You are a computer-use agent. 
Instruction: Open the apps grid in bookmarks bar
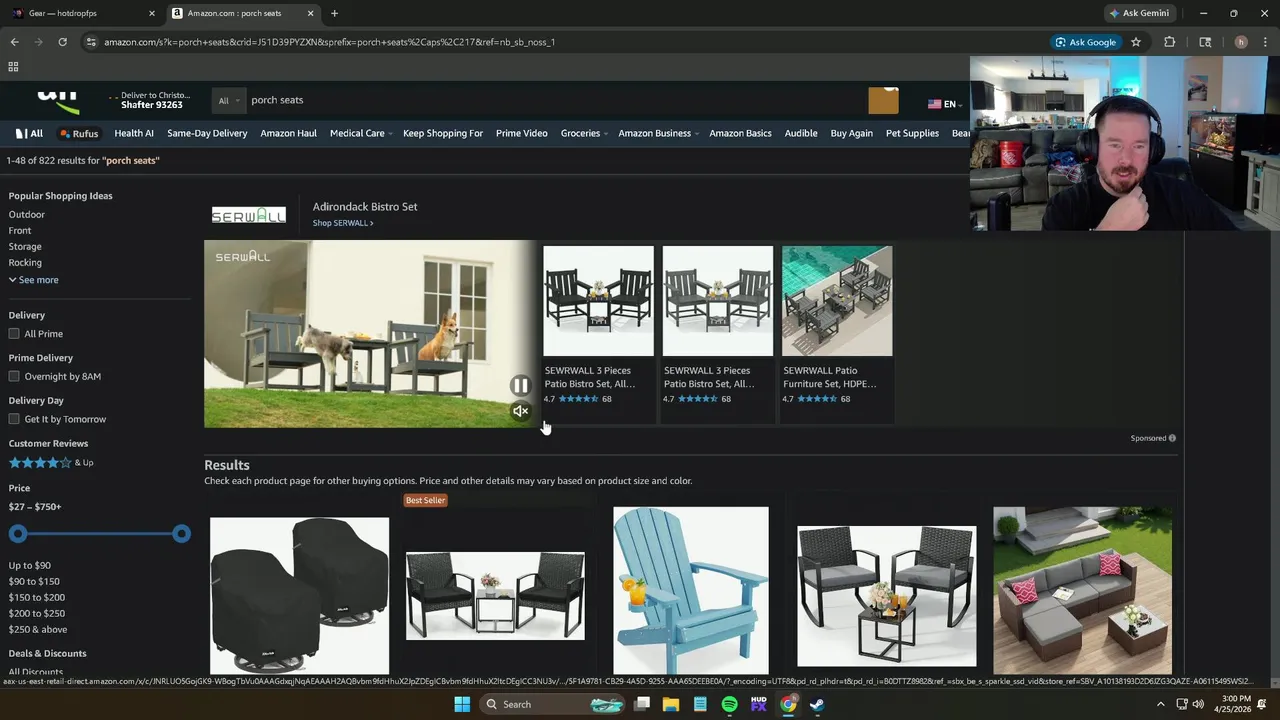pos(13,67)
